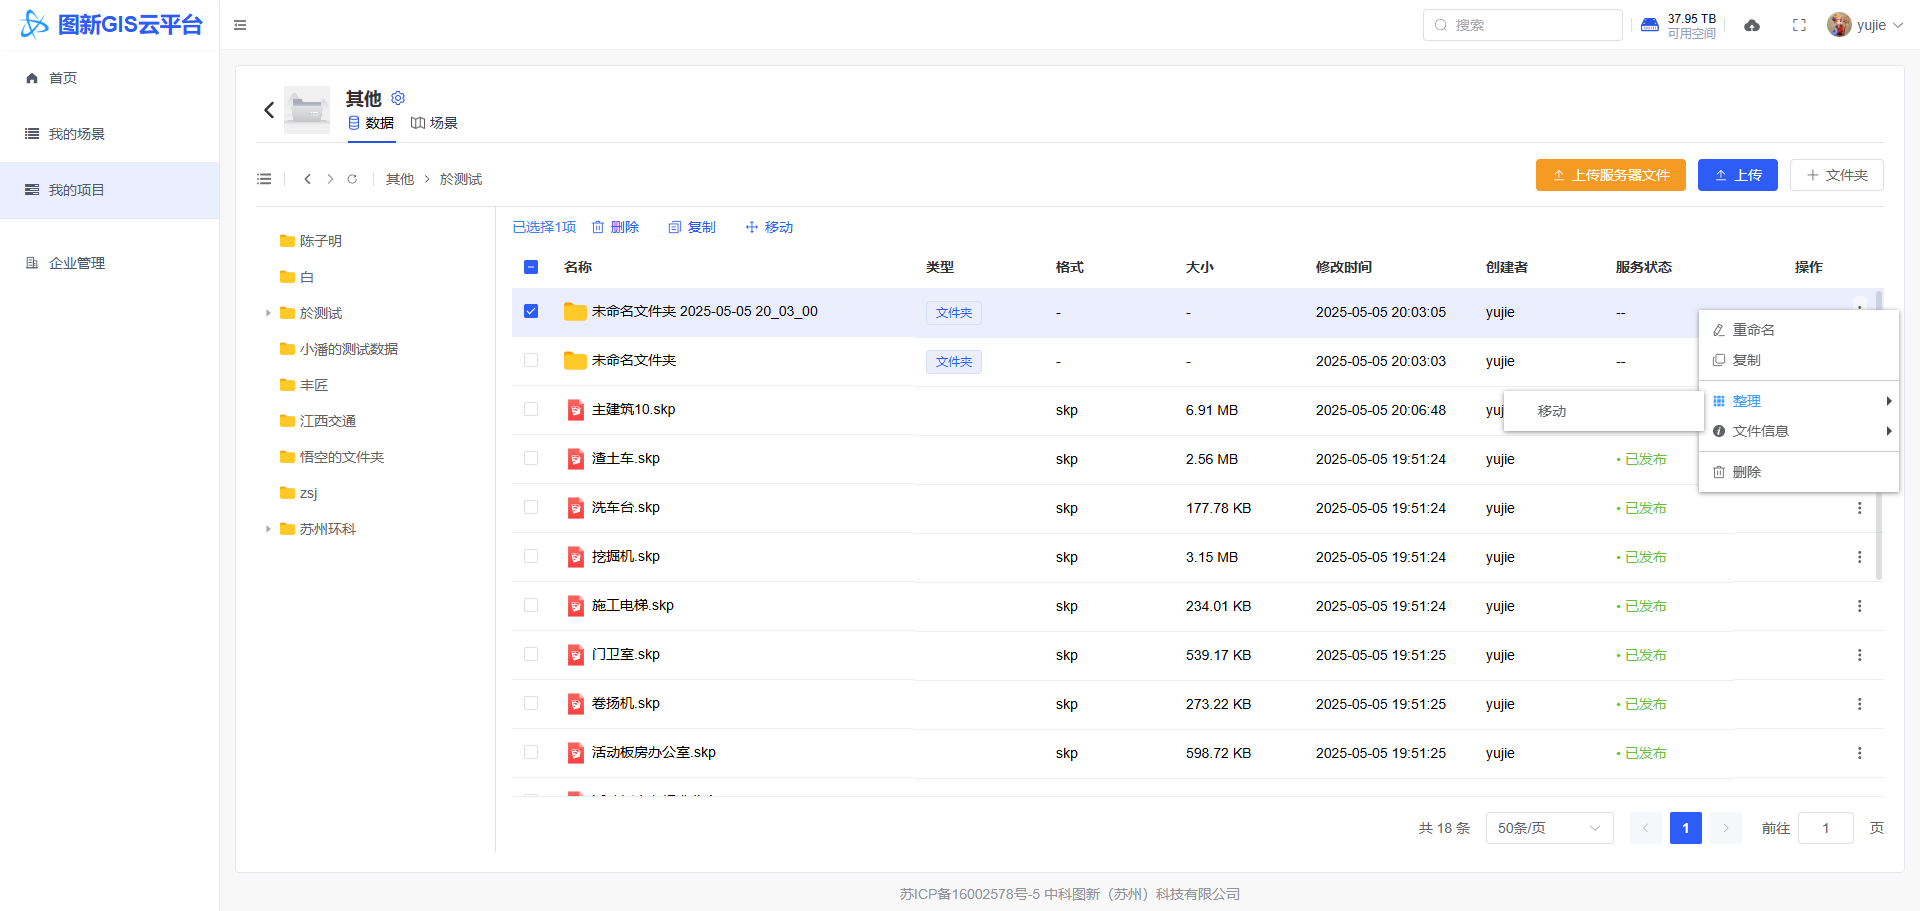
Task: Switch to the 场景 tab
Action: tap(434, 123)
